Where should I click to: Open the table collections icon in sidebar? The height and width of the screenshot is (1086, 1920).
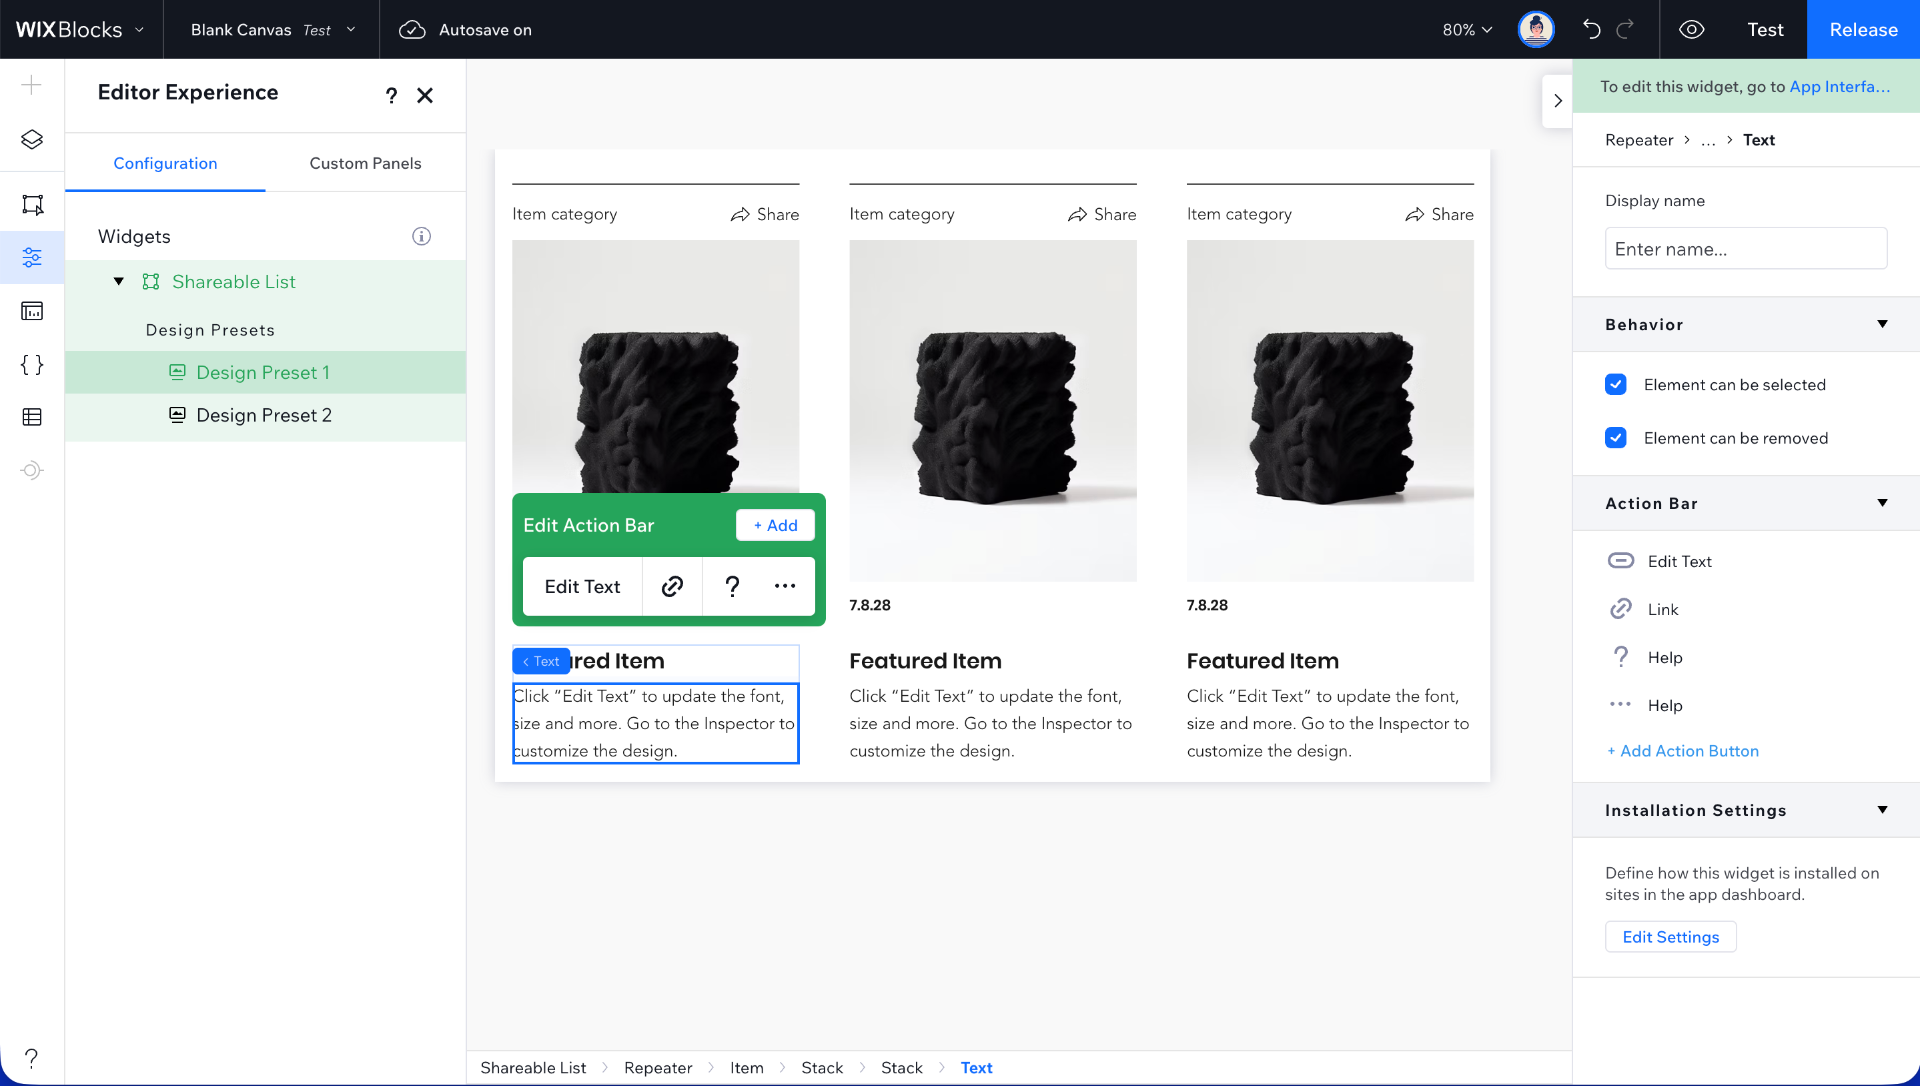pyautogui.click(x=32, y=417)
